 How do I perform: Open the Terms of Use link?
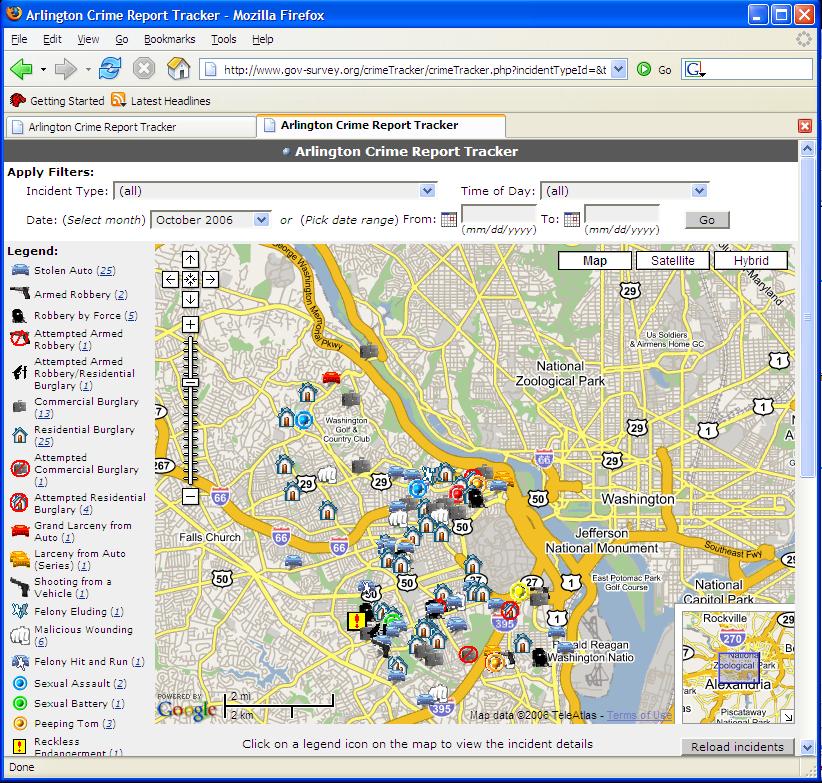coord(639,715)
